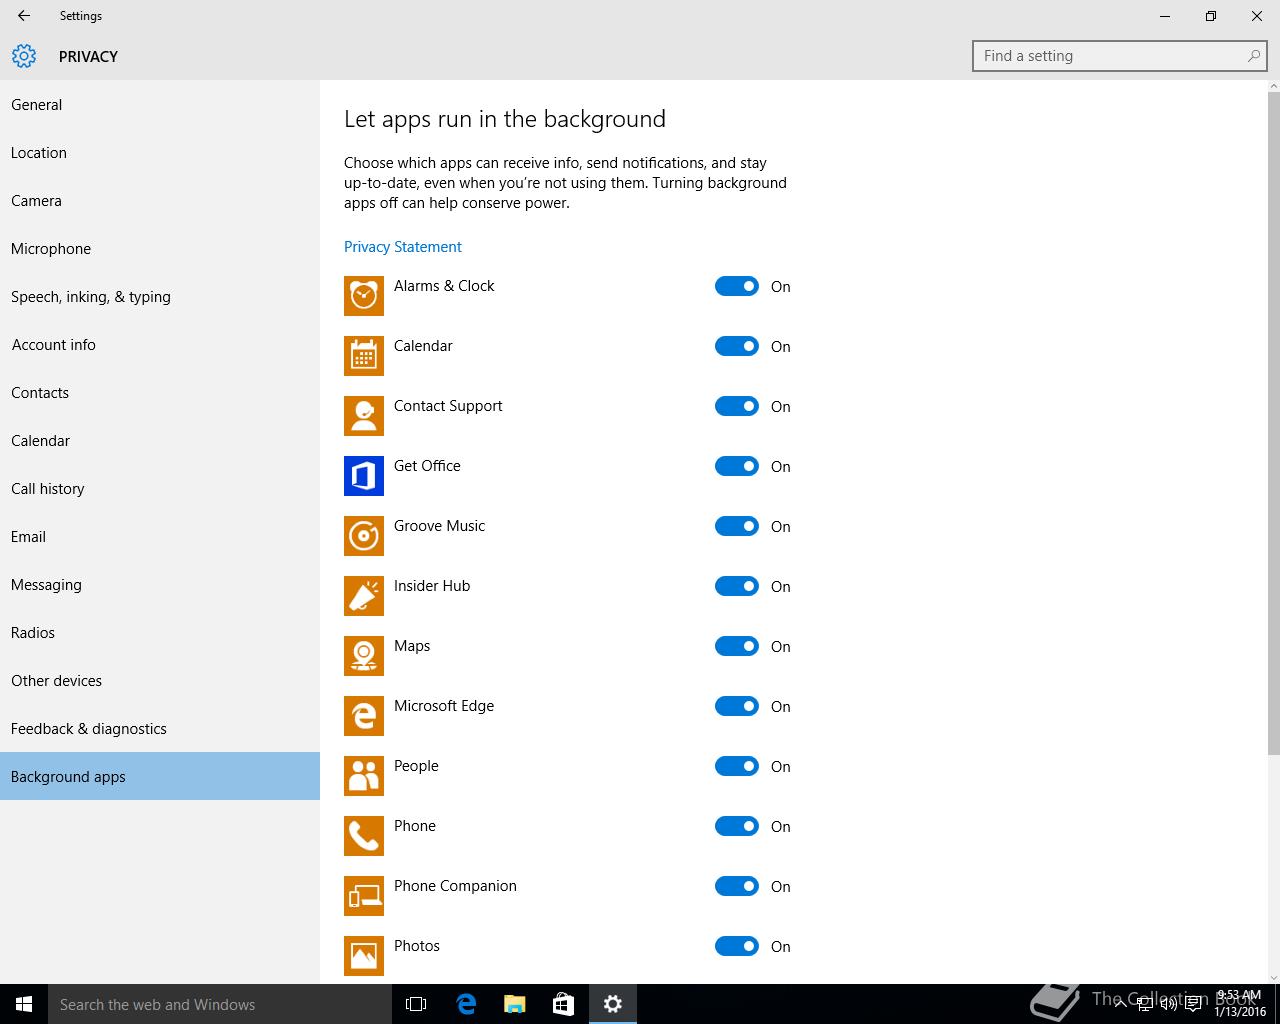Disable the Microsoft Edge background toggle
Image resolution: width=1280 pixels, height=1024 pixels.
737,706
